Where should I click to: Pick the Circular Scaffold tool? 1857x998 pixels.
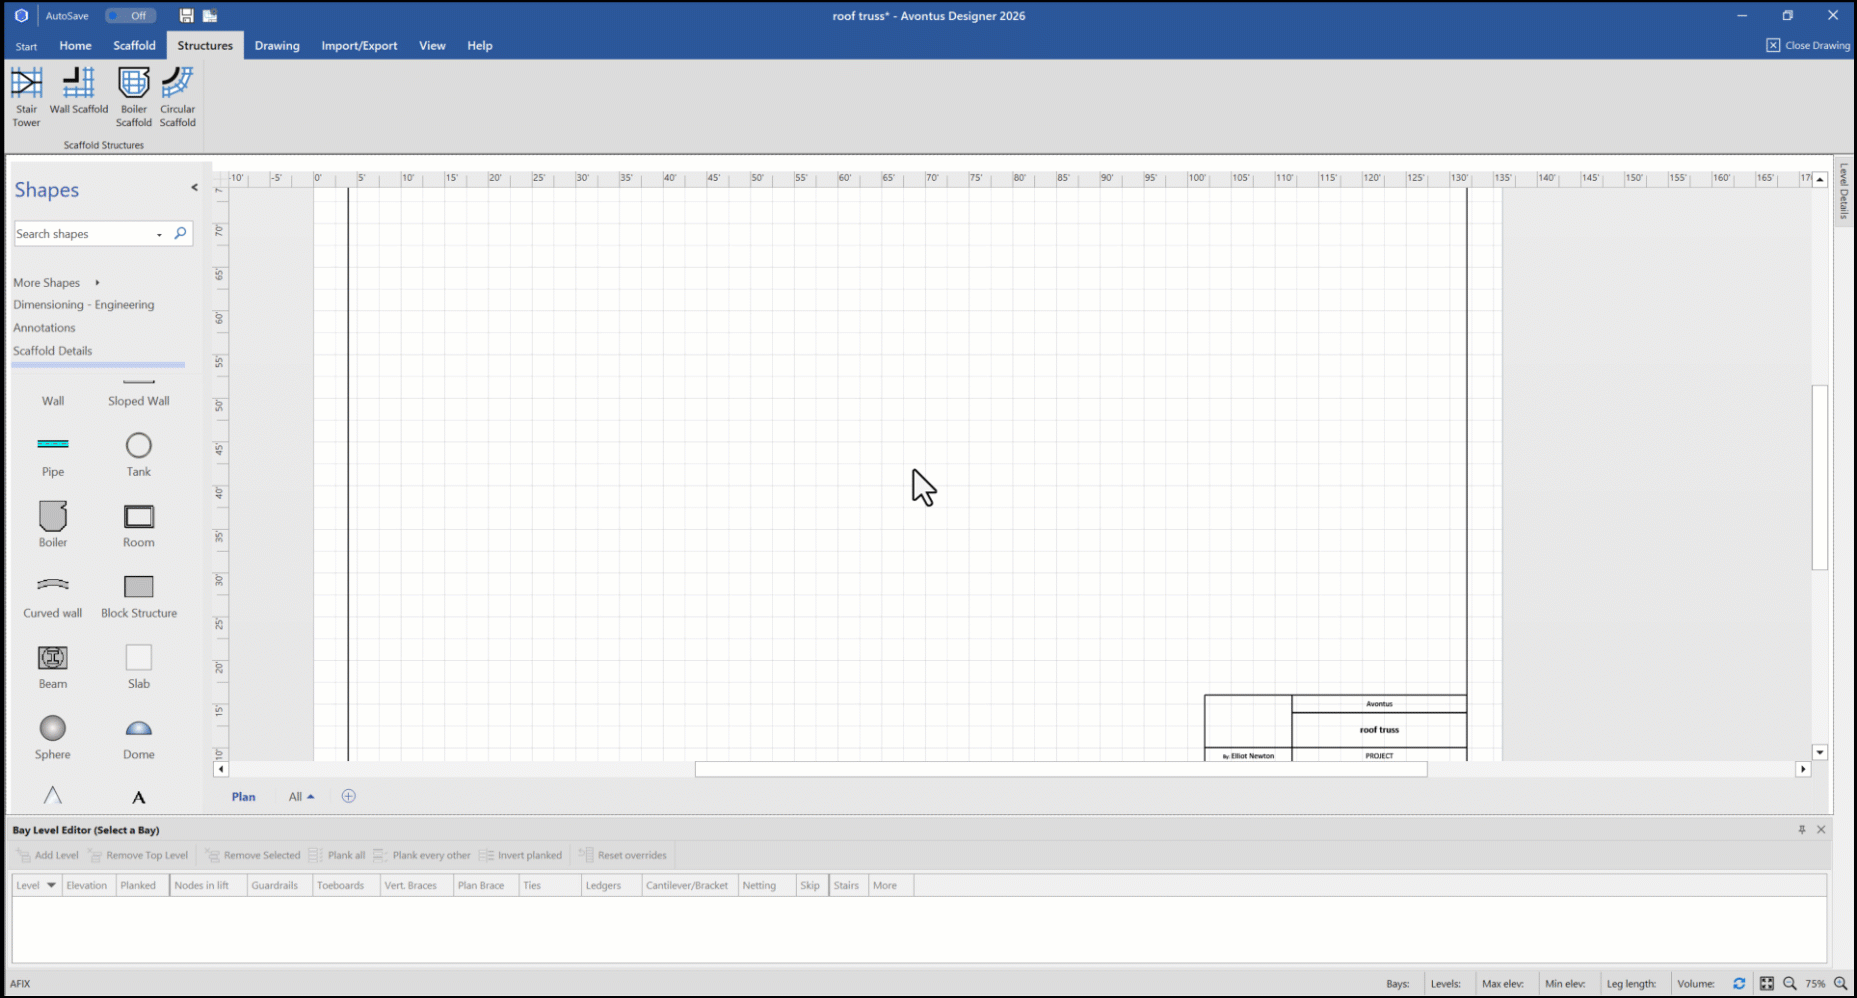coord(177,96)
